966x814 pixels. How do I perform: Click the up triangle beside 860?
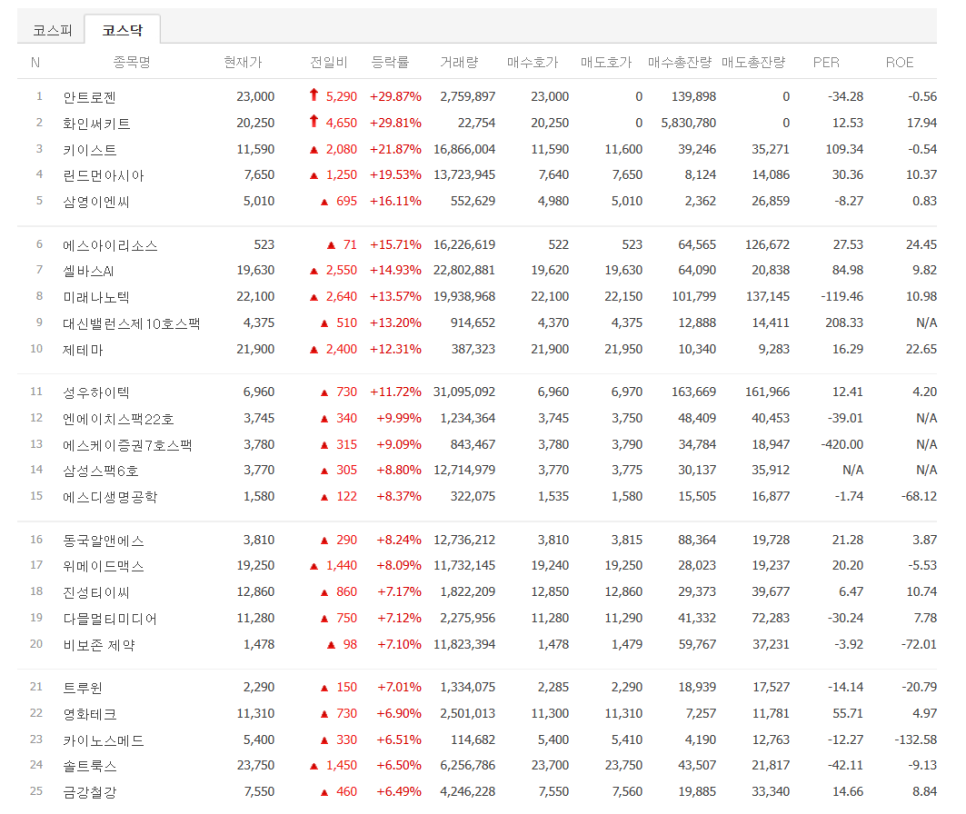point(324,593)
